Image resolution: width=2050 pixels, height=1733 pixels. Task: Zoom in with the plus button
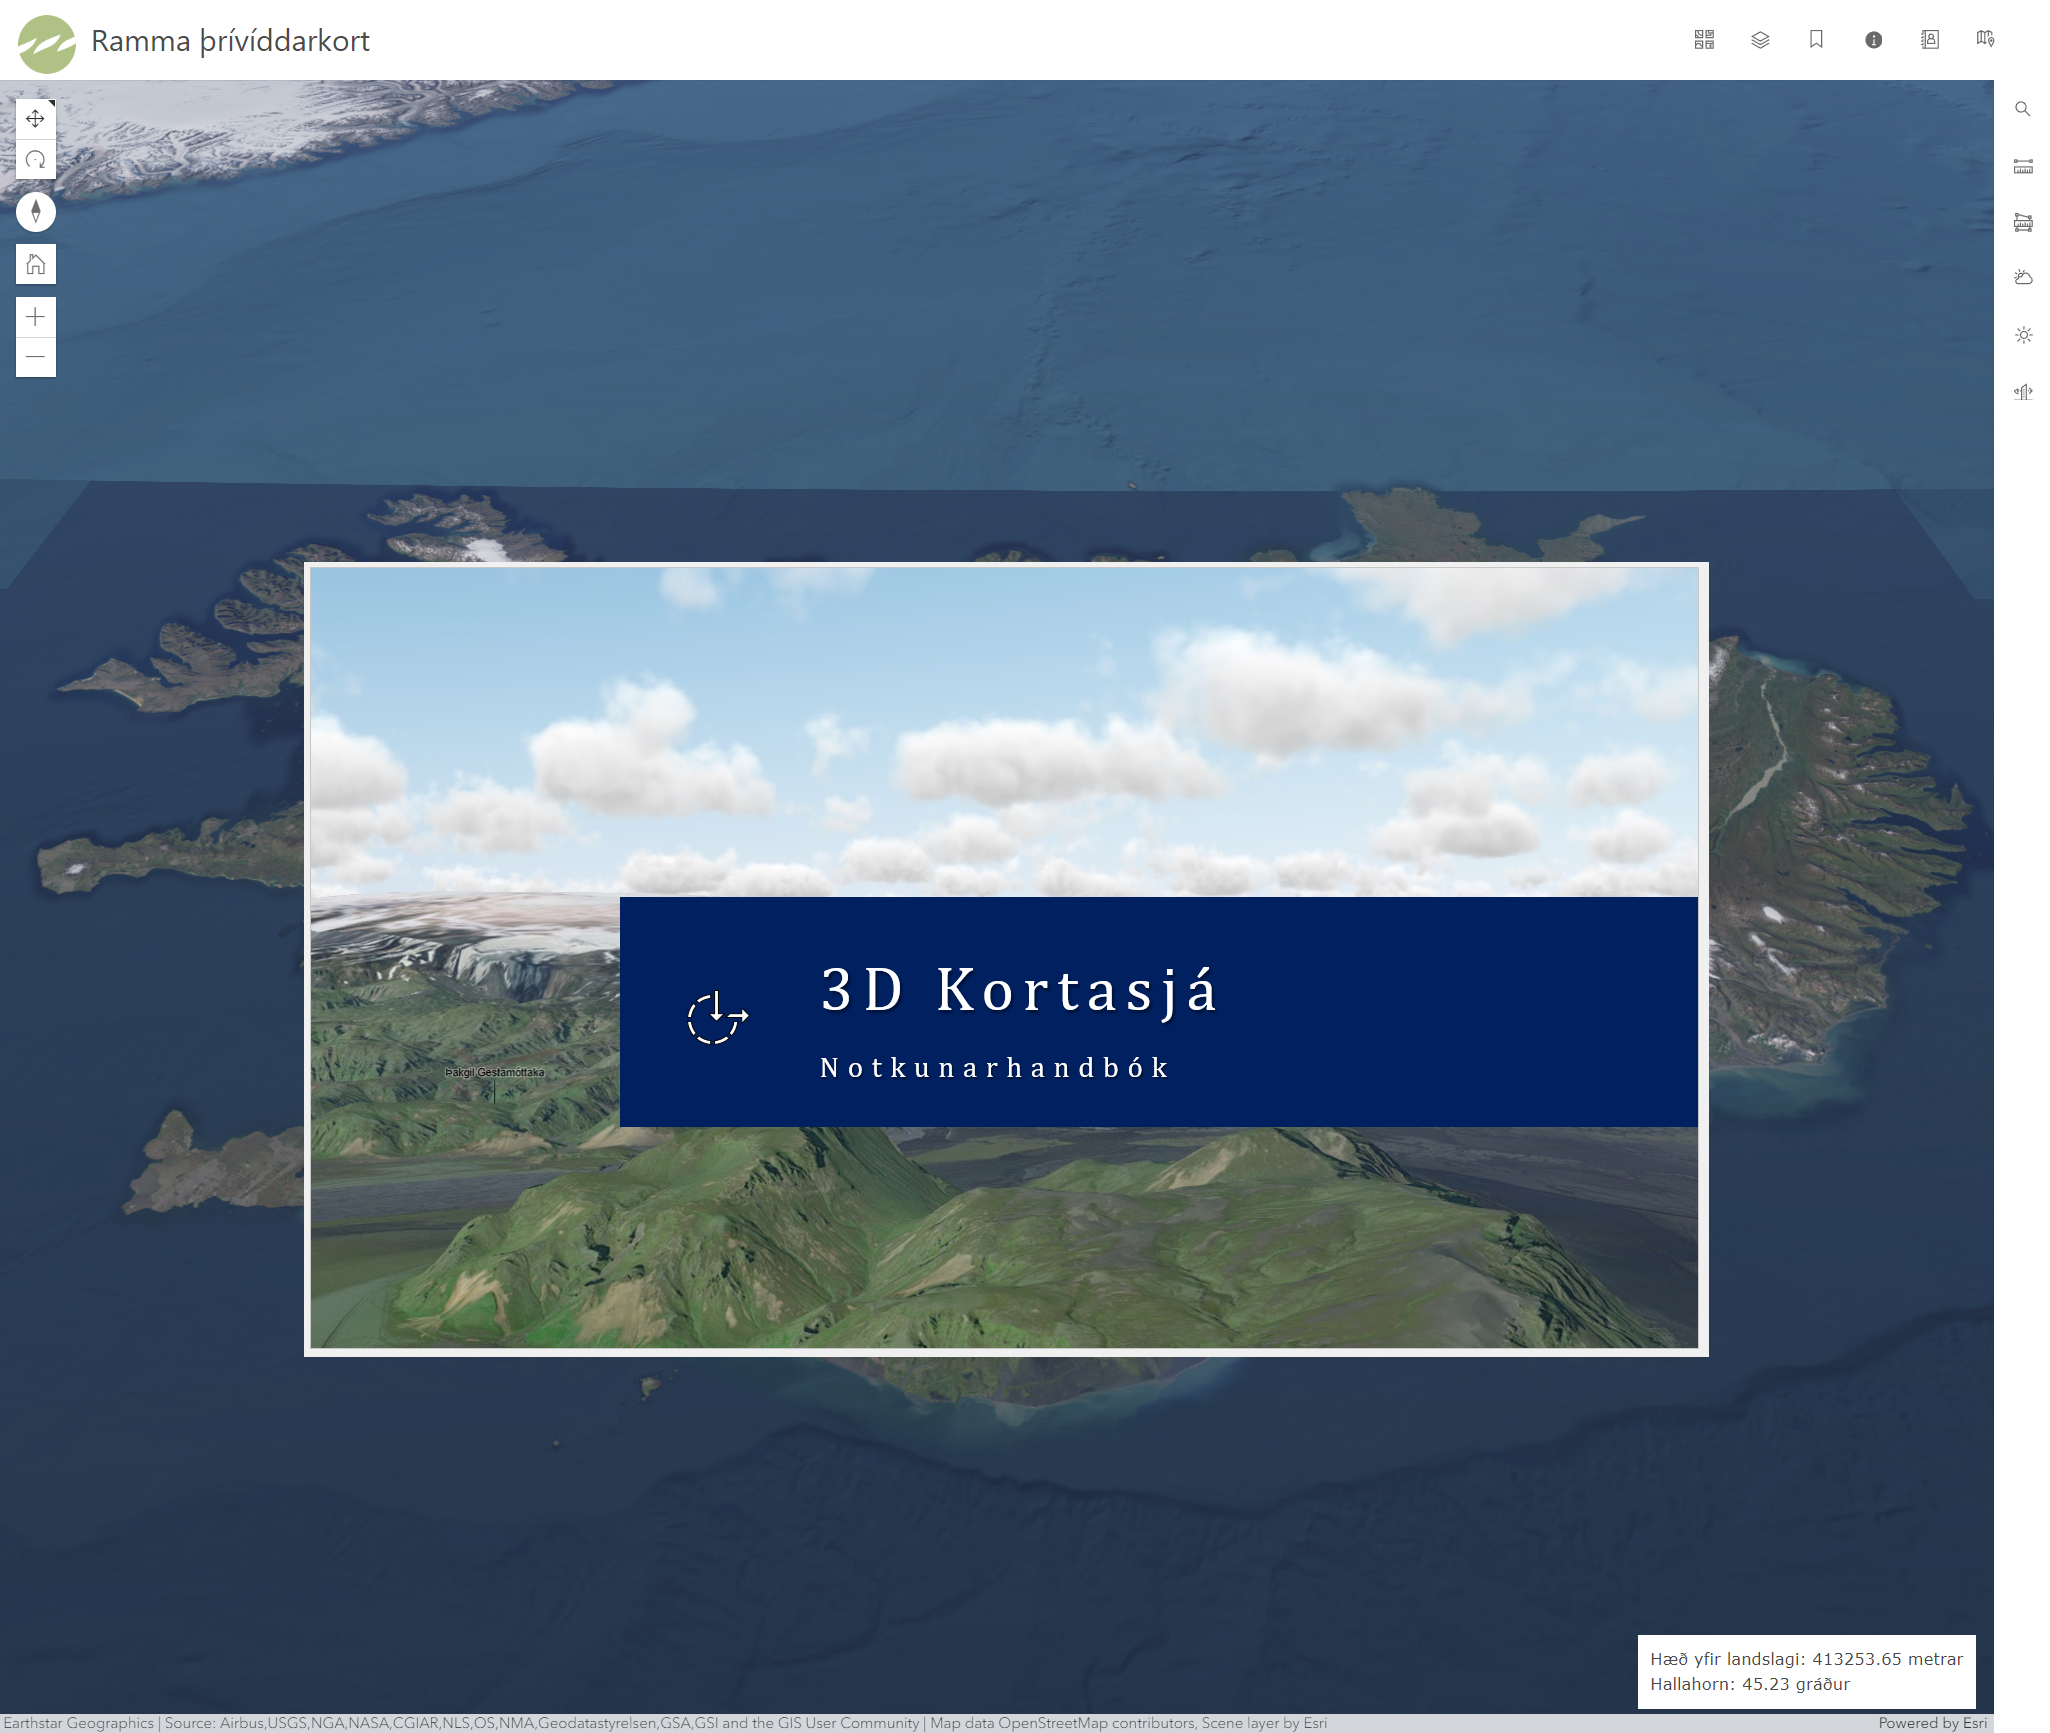coord(36,317)
